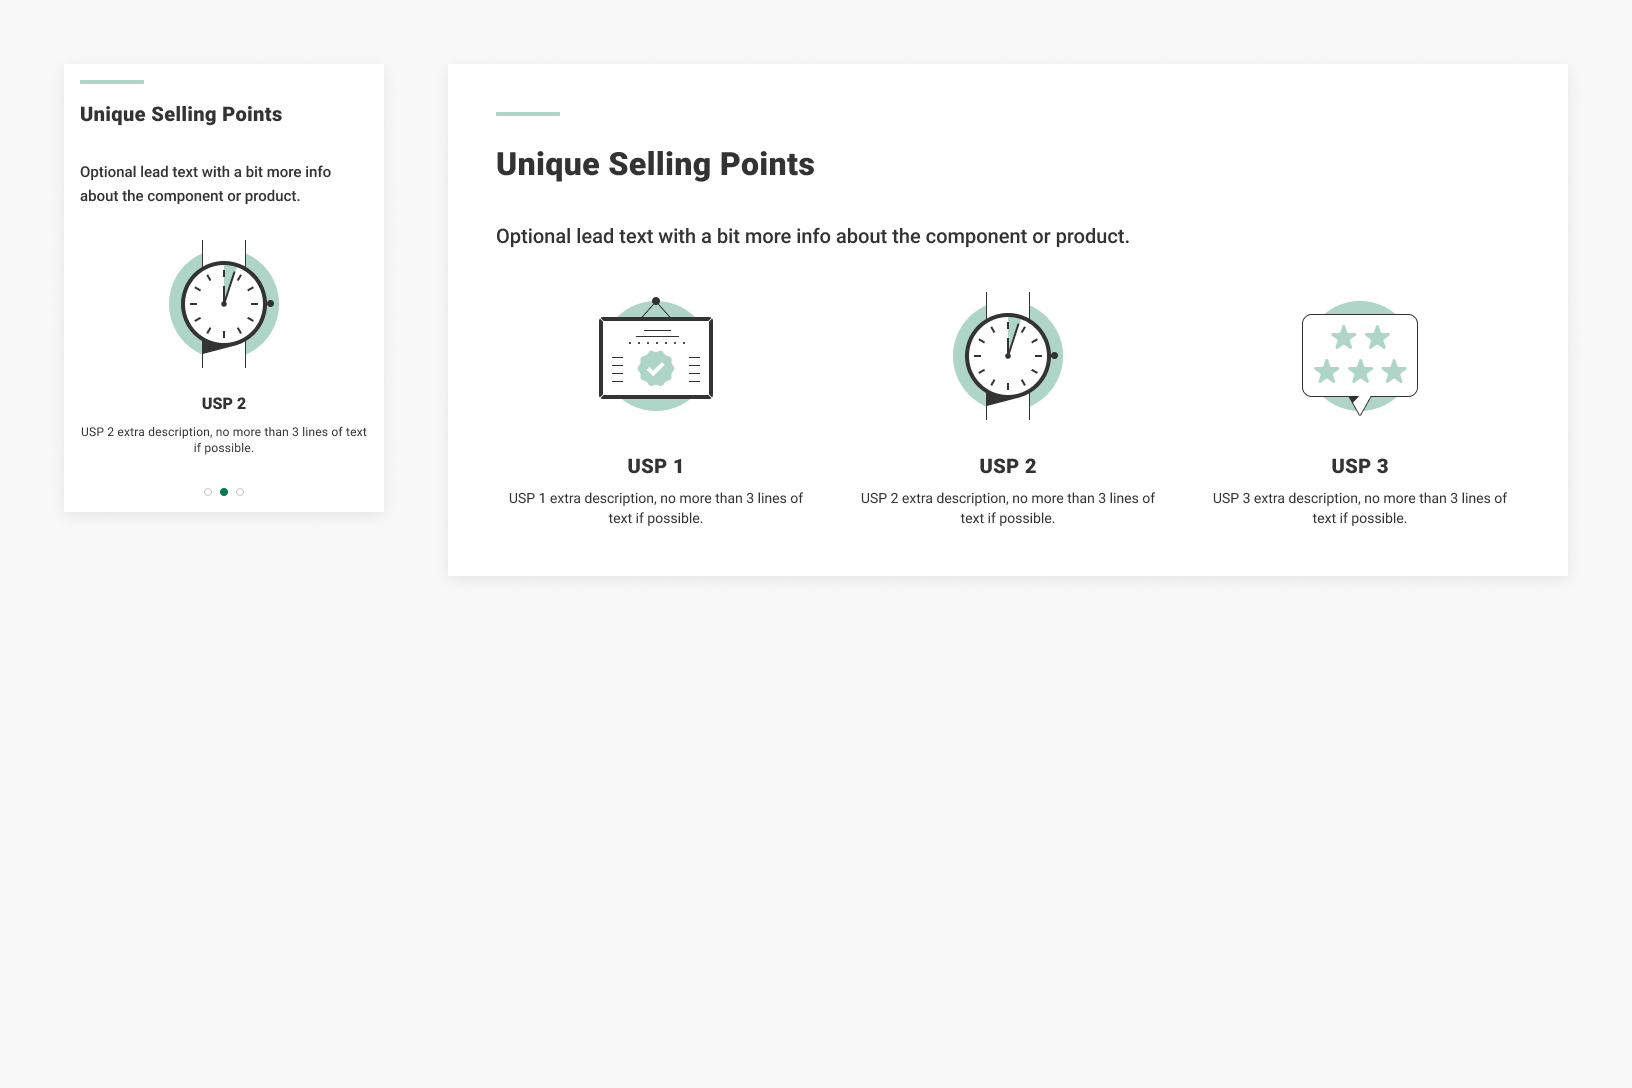Select the third carousel dot
1632x1088 pixels.
click(240, 492)
